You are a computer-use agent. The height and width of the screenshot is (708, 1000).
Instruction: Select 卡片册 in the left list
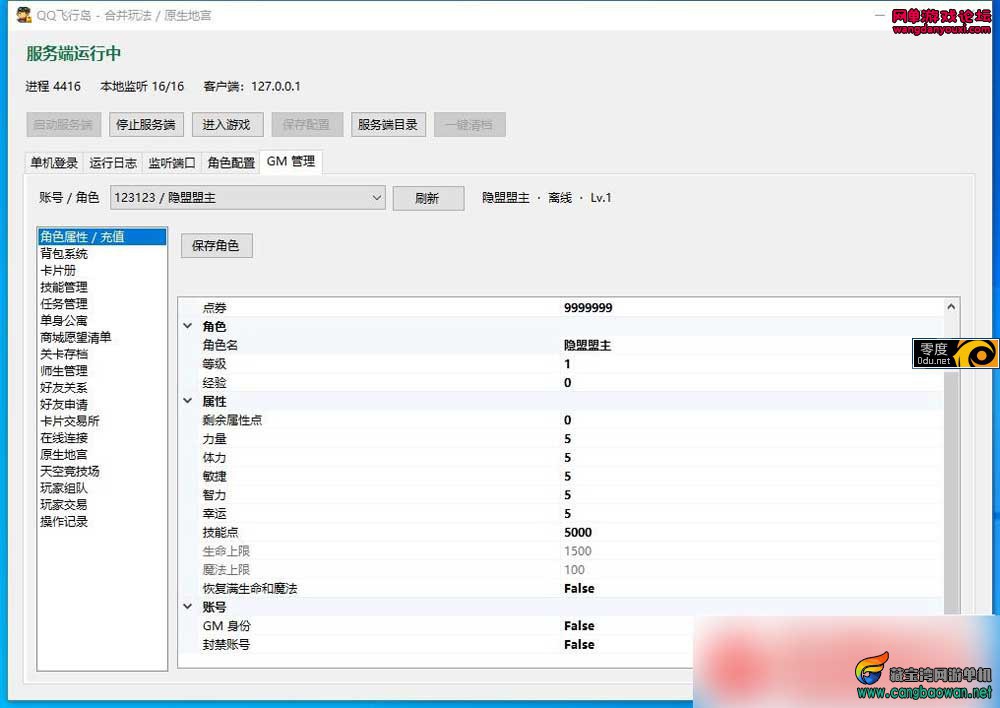(x=102, y=270)
